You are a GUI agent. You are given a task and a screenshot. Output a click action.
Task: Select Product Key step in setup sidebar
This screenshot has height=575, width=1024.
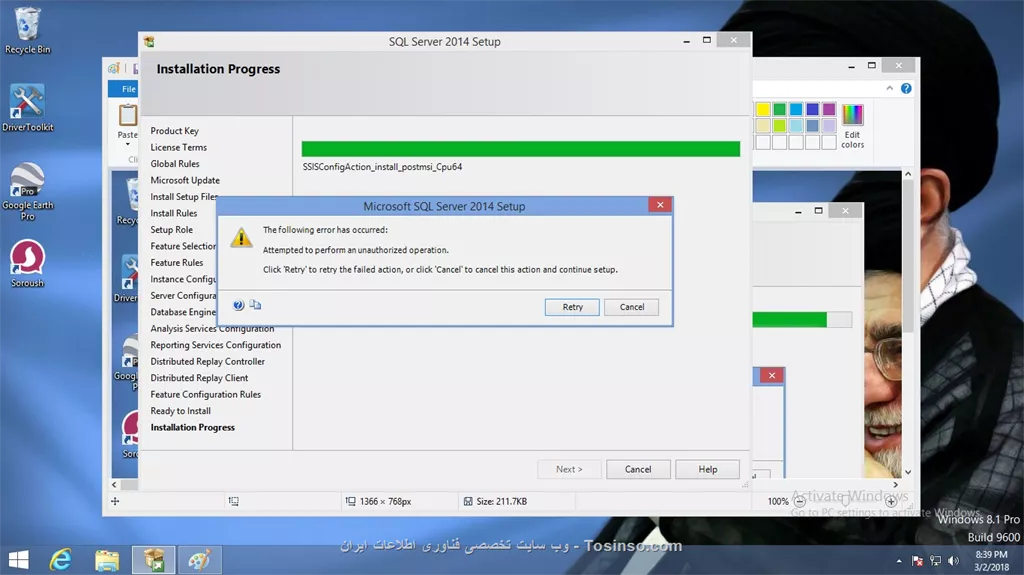174,131
